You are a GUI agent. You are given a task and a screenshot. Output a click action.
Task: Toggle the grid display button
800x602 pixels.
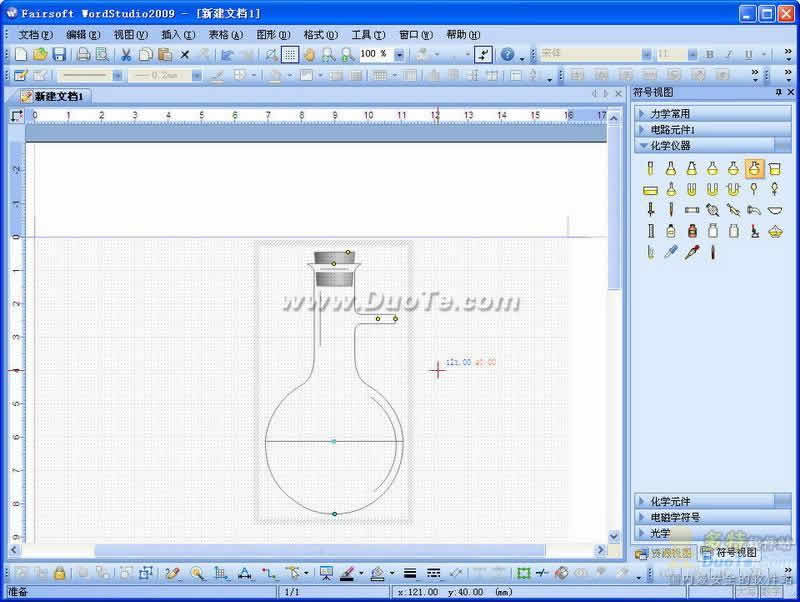pos(289,54)
